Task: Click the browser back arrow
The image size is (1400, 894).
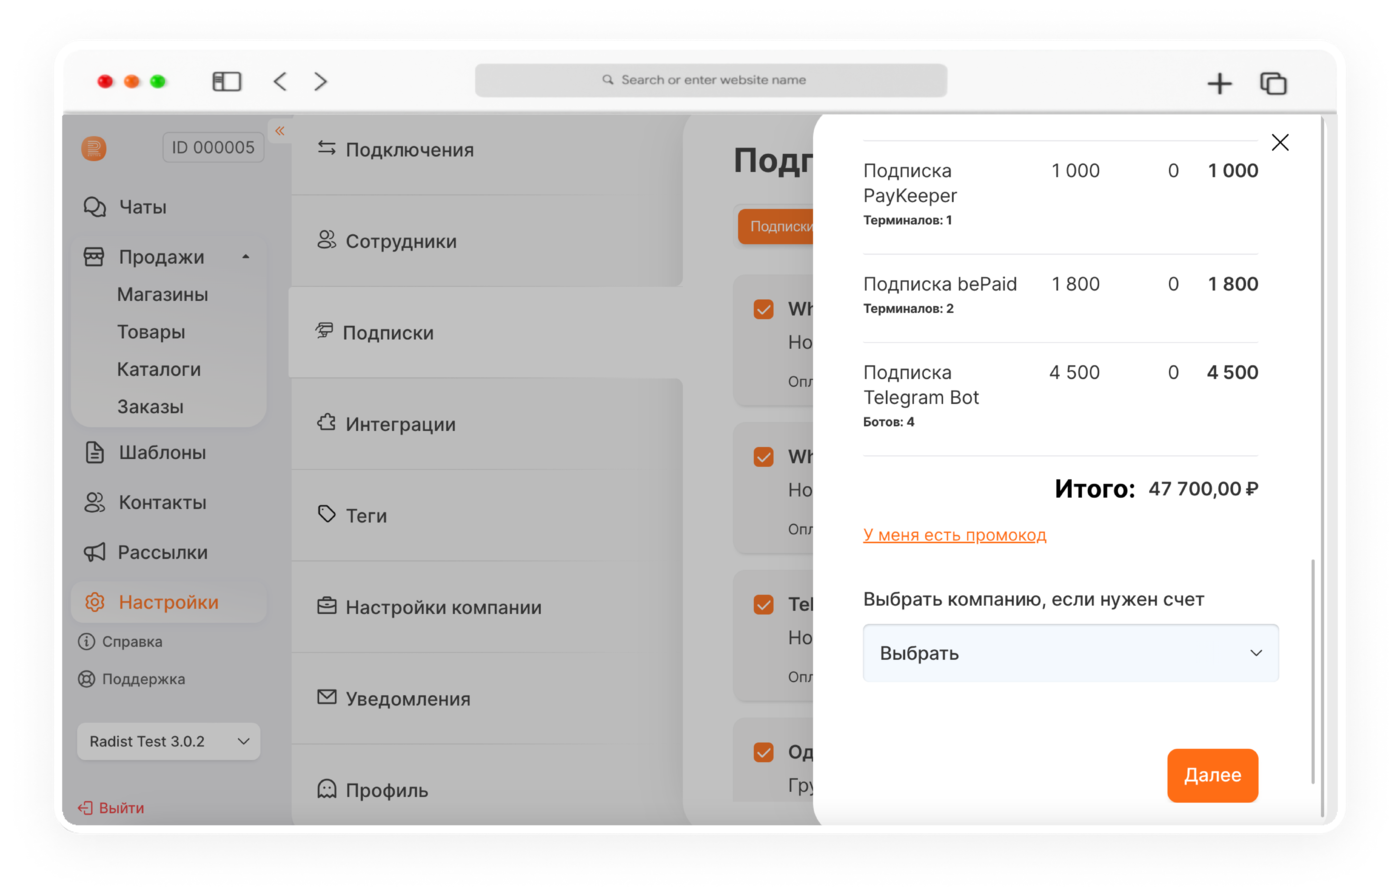Action: point(280,81)
